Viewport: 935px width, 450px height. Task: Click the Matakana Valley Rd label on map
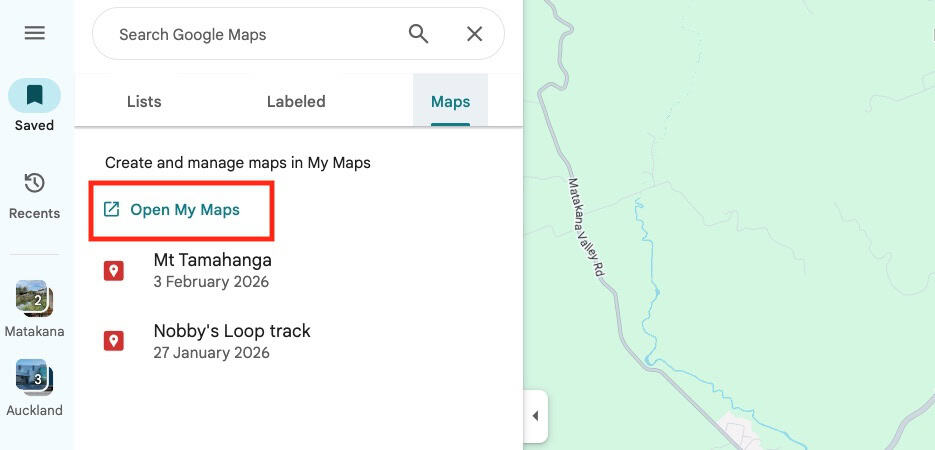[587, 228]
